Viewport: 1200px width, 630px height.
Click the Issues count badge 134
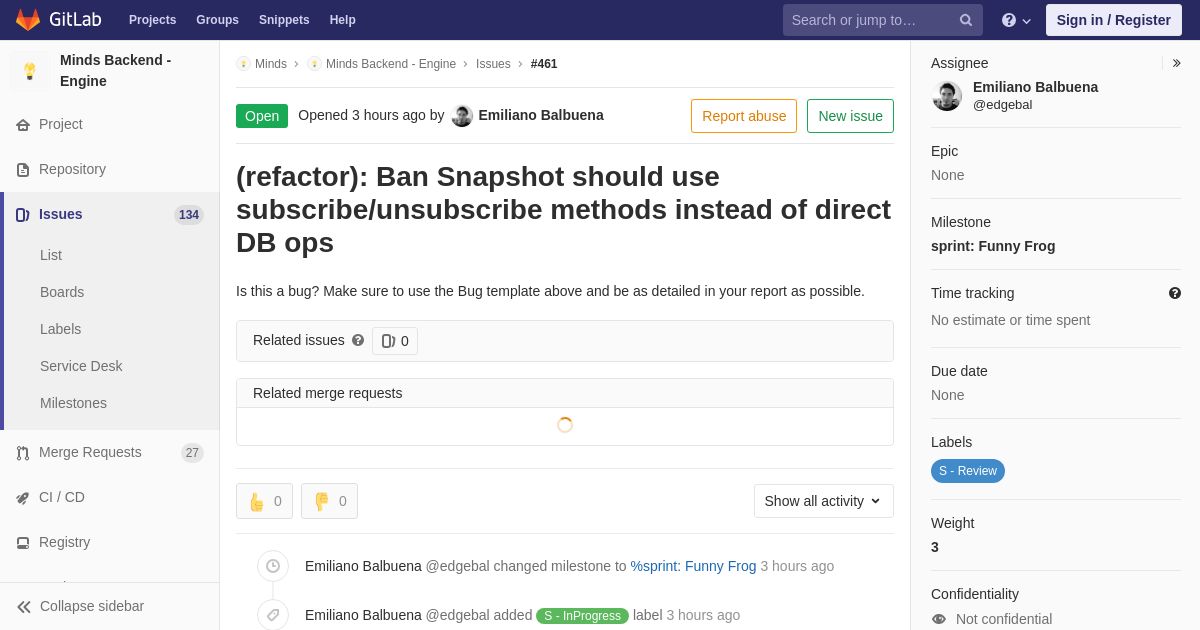tap(189, 215)
